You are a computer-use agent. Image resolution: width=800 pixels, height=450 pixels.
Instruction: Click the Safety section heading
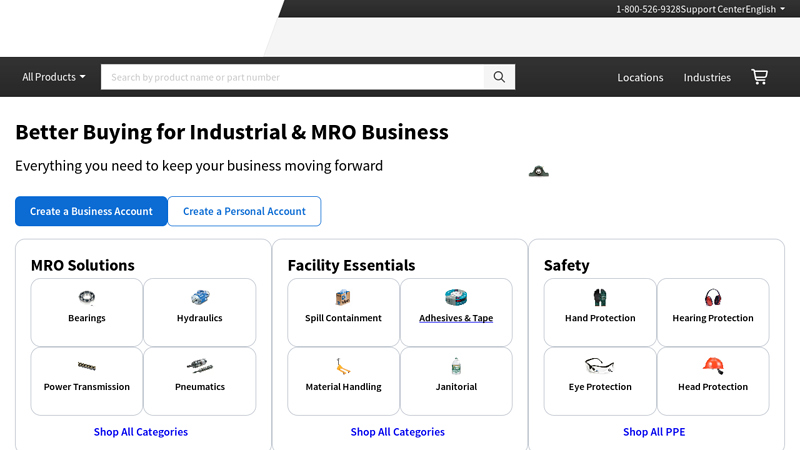(566, 265)
